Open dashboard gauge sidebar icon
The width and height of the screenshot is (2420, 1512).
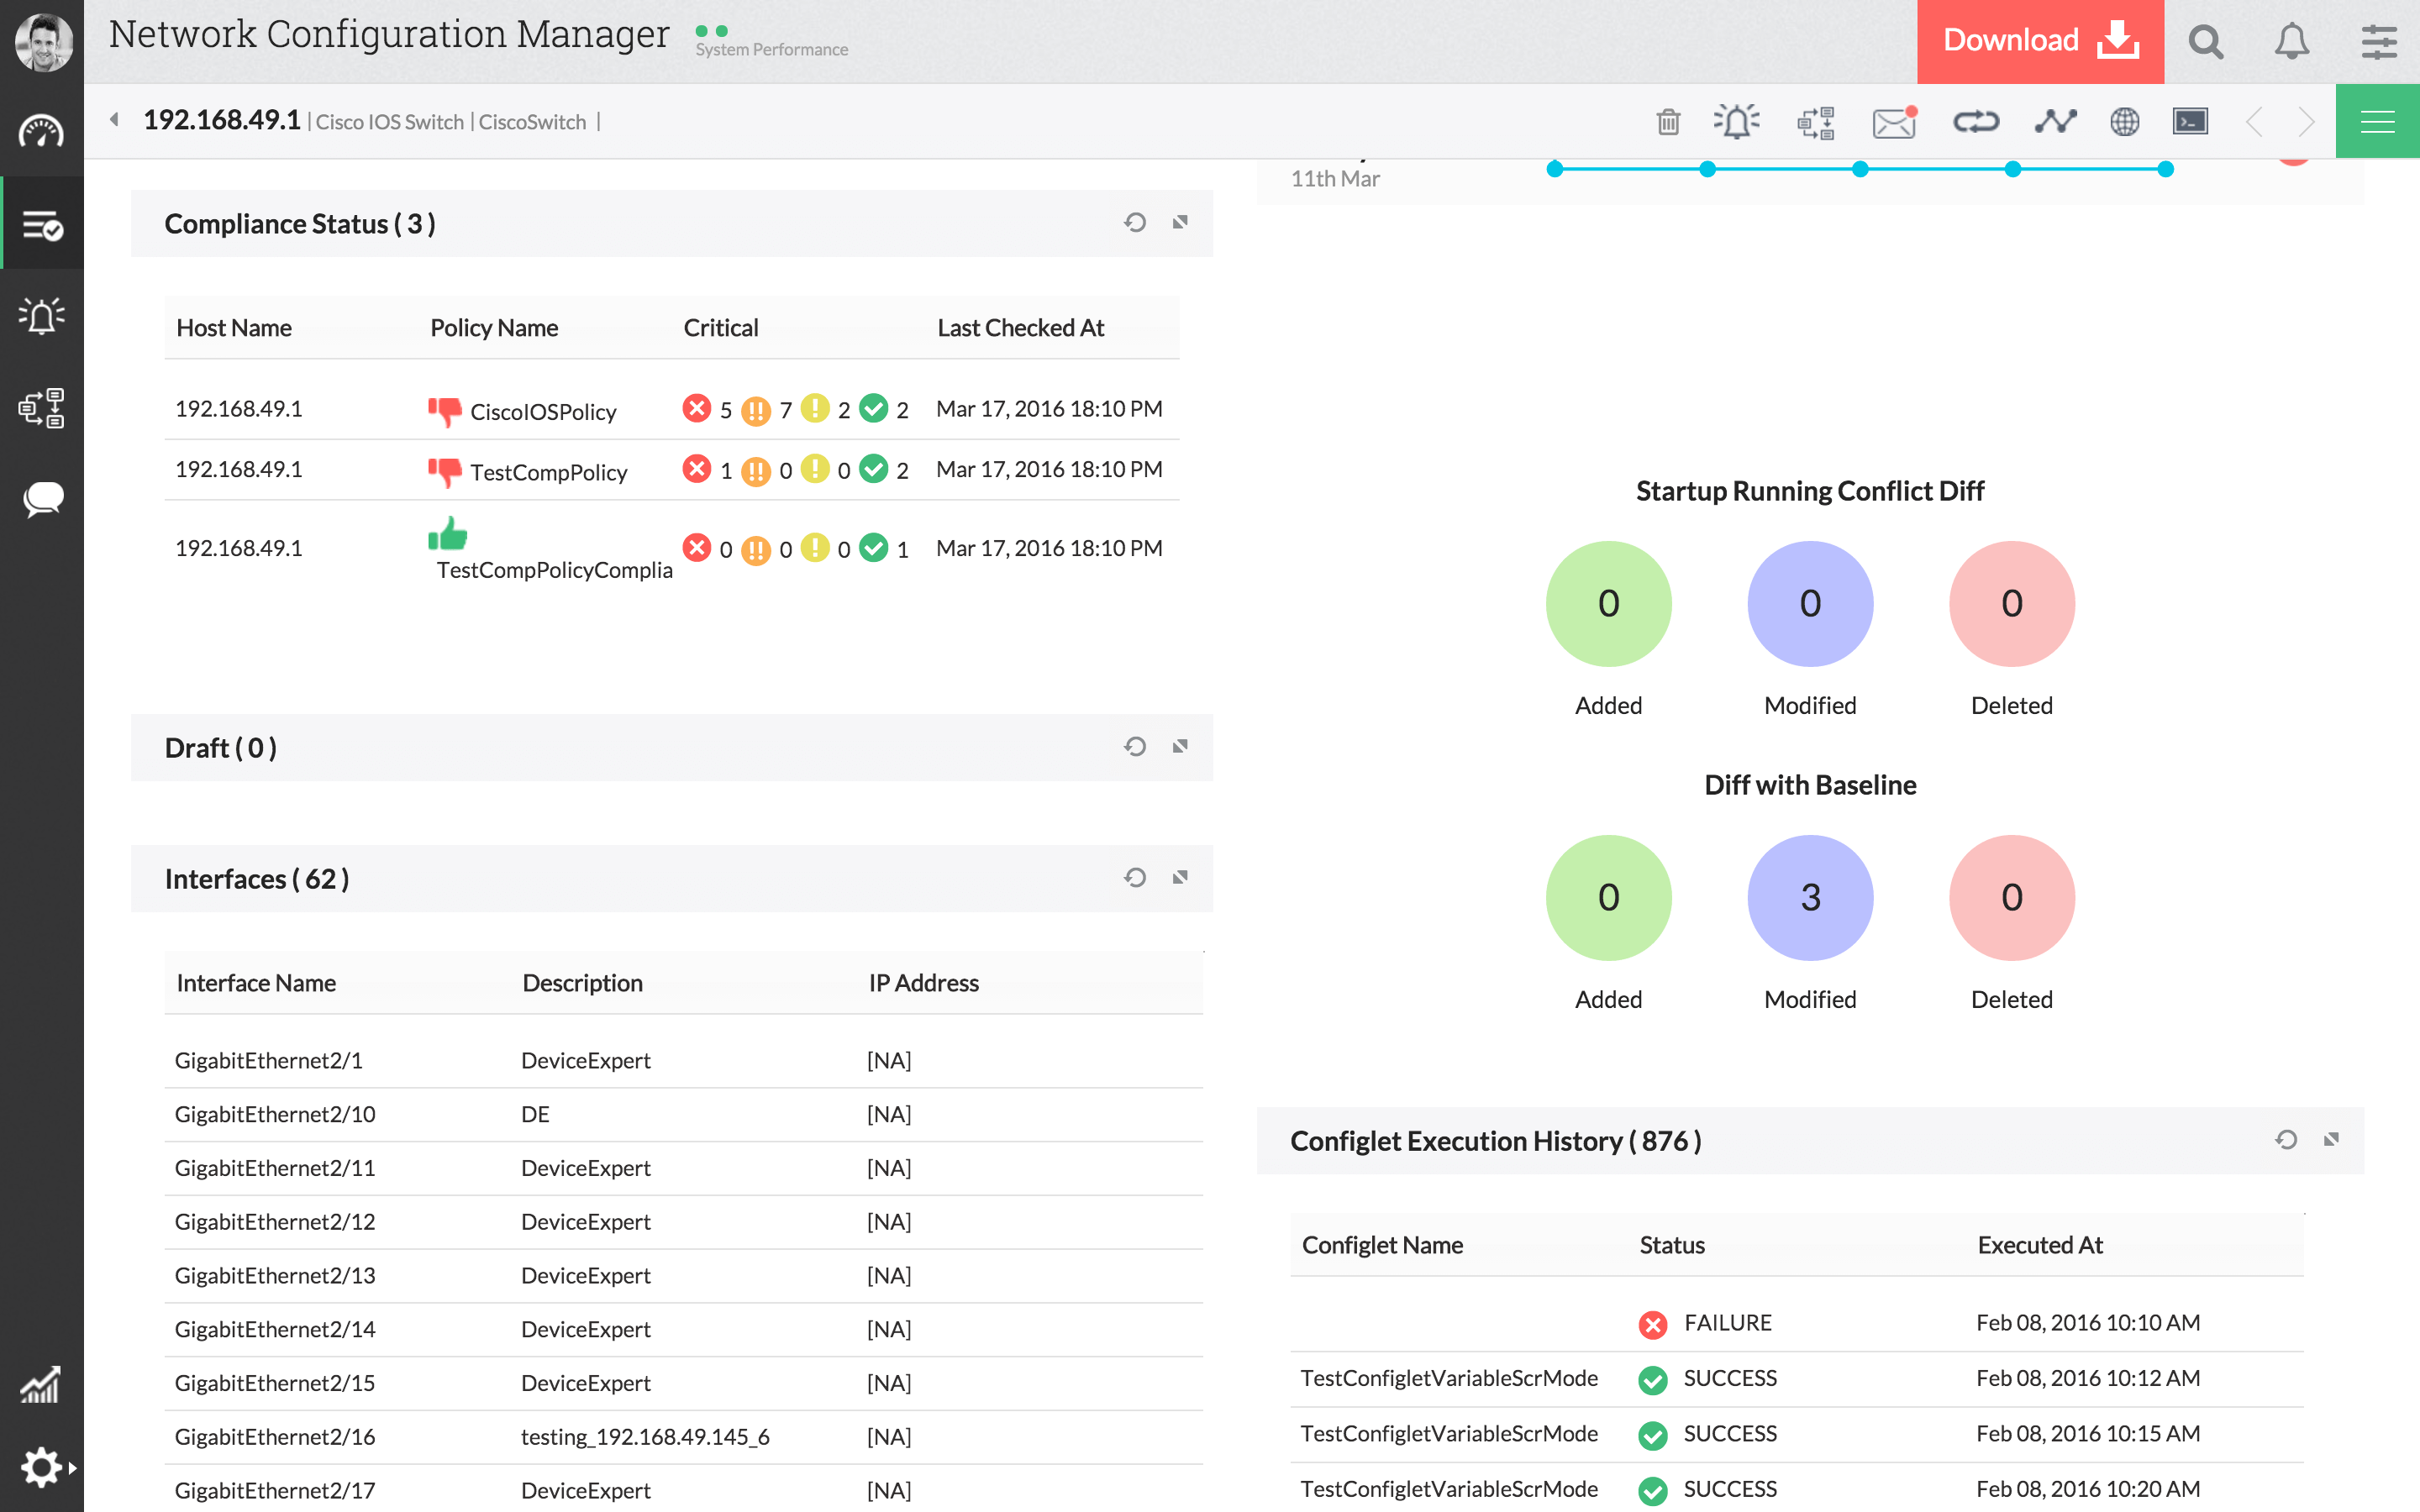pos(41,132)
